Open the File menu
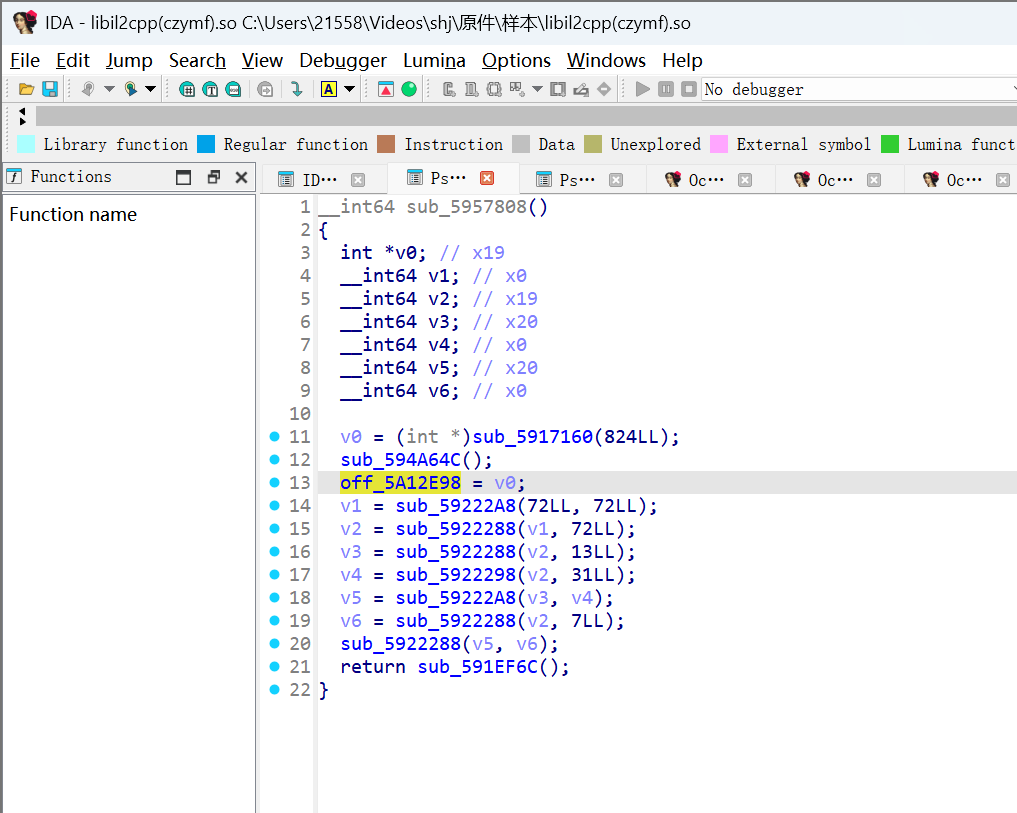The width and height of the screenshot is (1017, 813). click(x=25, y=60)
